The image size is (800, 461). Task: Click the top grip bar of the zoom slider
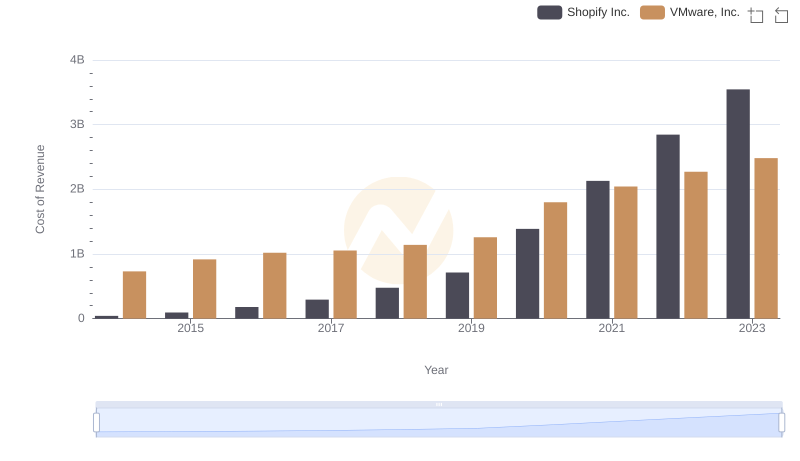click(x=439, y=404)
